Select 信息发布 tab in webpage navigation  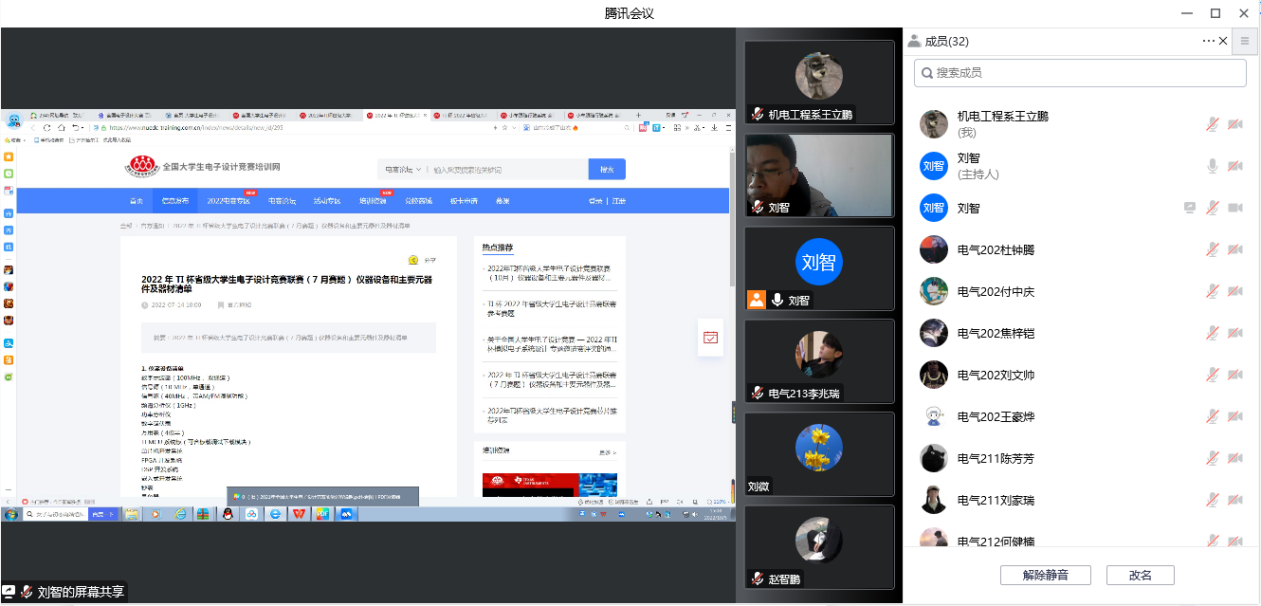pos(175,201)
